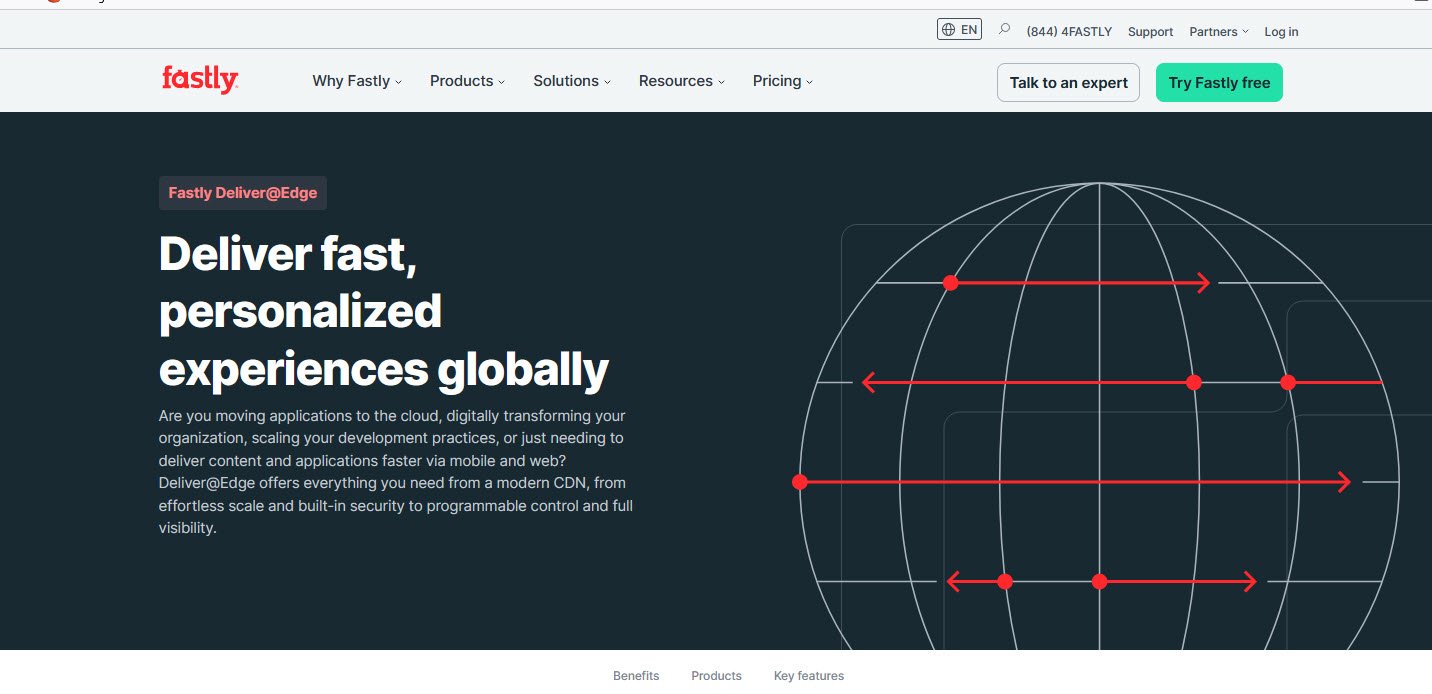Jump to the Products section tab below the hero
1432x694 pixels.
pyautogui.click(x=716, y=676)
